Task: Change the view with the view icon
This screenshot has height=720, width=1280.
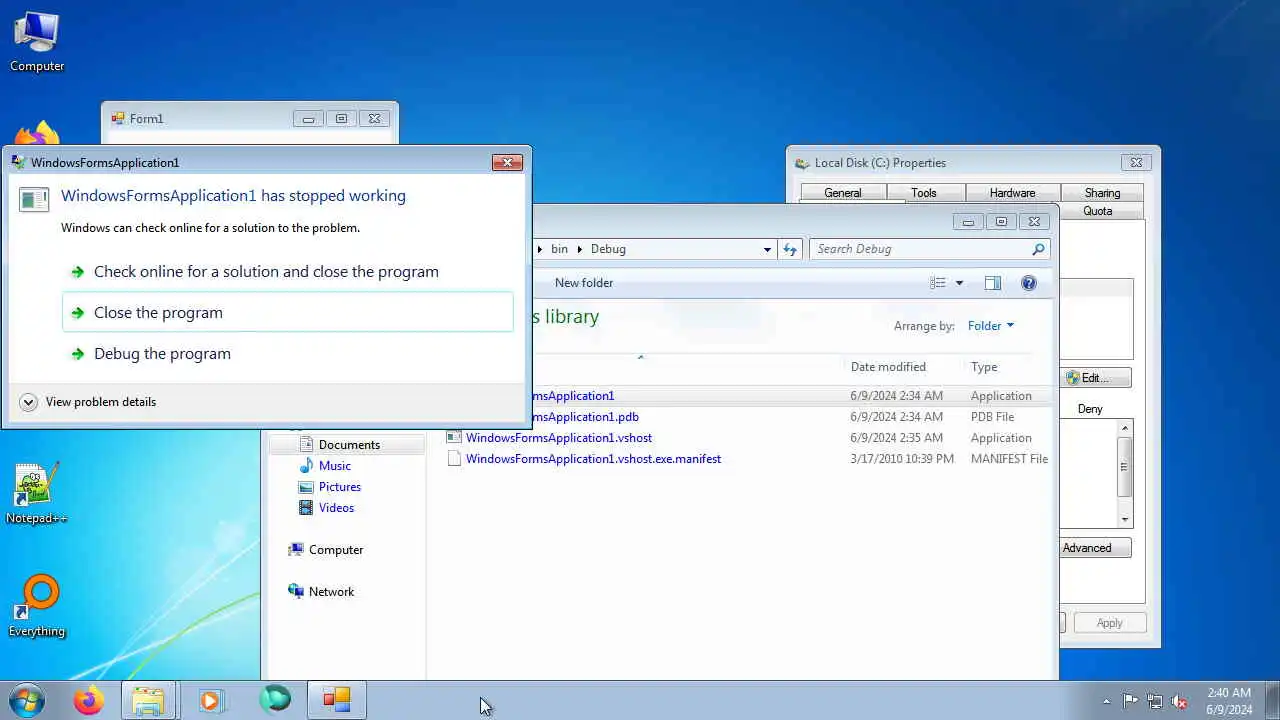Action: [x=938, y=283]
